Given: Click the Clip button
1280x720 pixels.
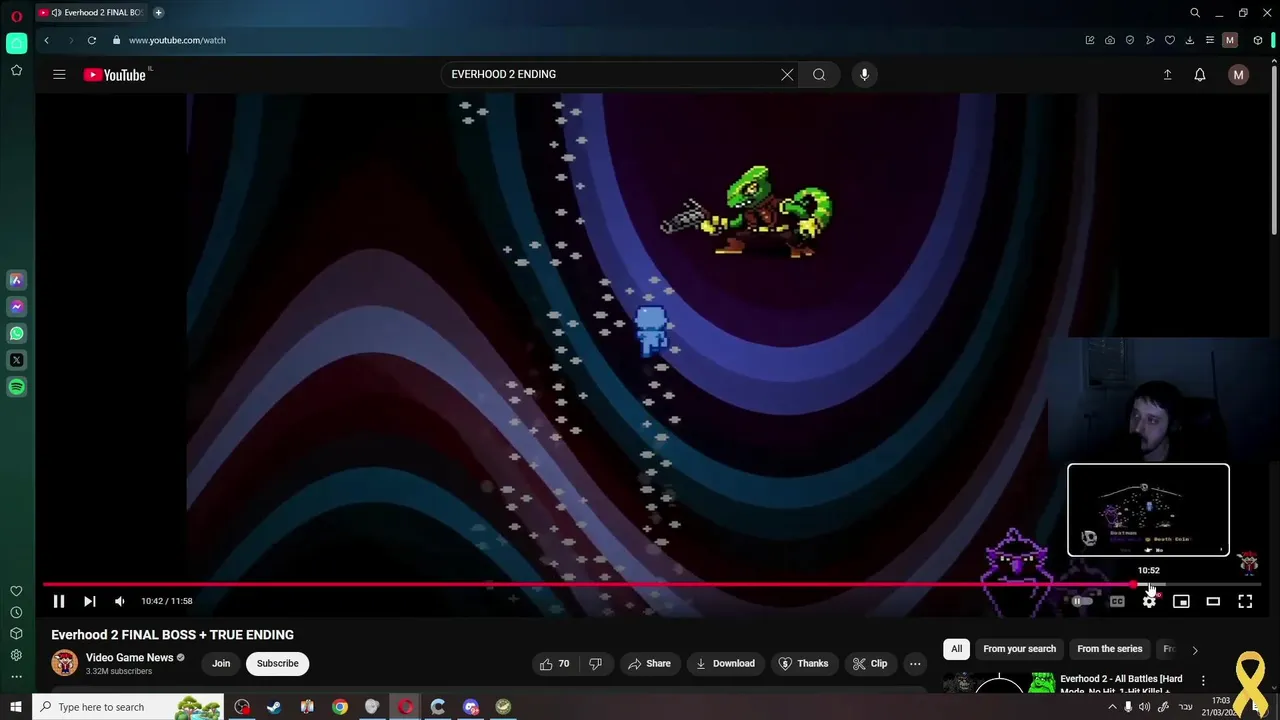Looking at the screenshot, I should click(869, 663).
